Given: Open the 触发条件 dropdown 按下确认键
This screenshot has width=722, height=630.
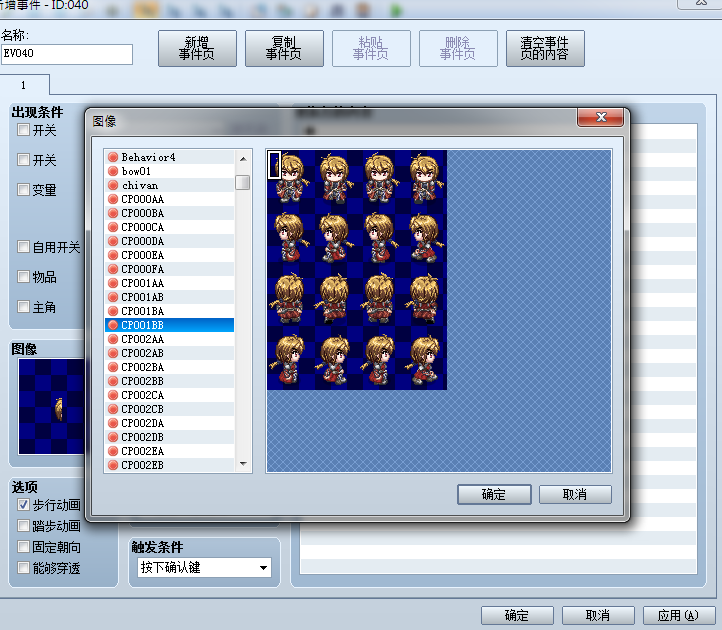Looking at the screenshot, I should (204, 567).
